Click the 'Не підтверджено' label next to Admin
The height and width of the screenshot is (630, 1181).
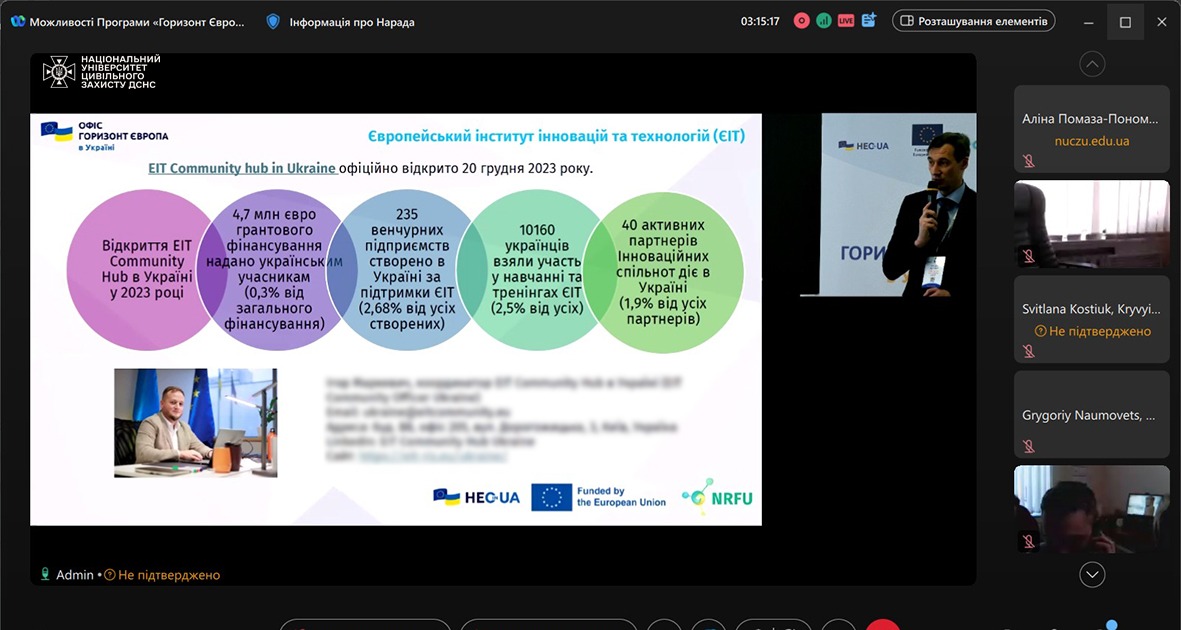point(168,575)
